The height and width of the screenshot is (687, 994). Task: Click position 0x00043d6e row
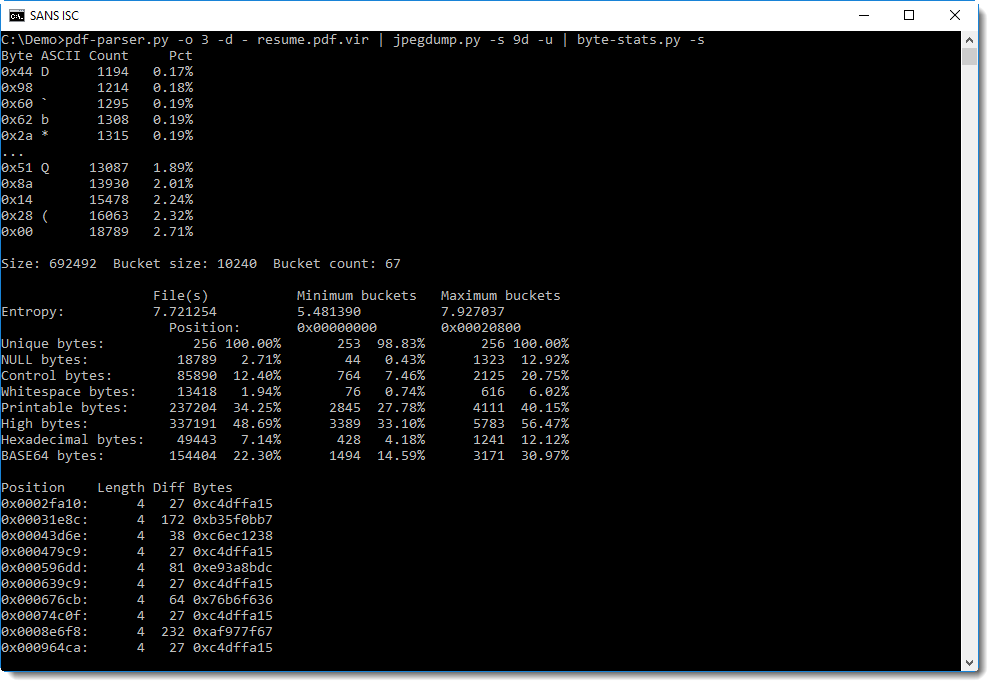coord(137,536)
